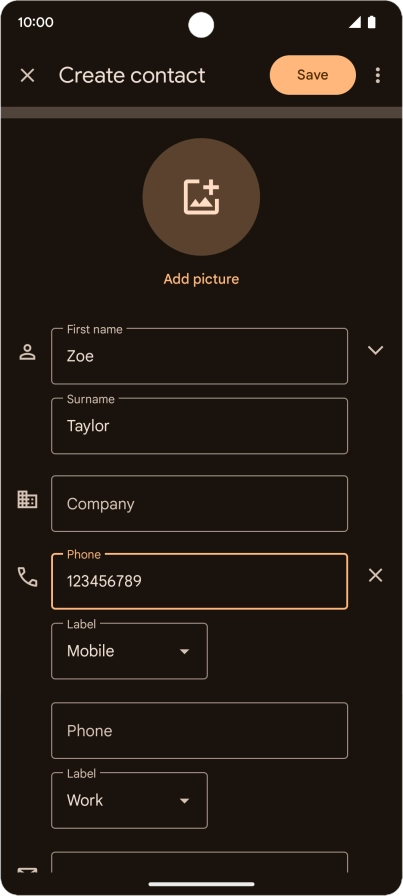Viewport: 403px width, 896px height.
Task: Focus the First name field with Zoe
Action: (199, 356)
